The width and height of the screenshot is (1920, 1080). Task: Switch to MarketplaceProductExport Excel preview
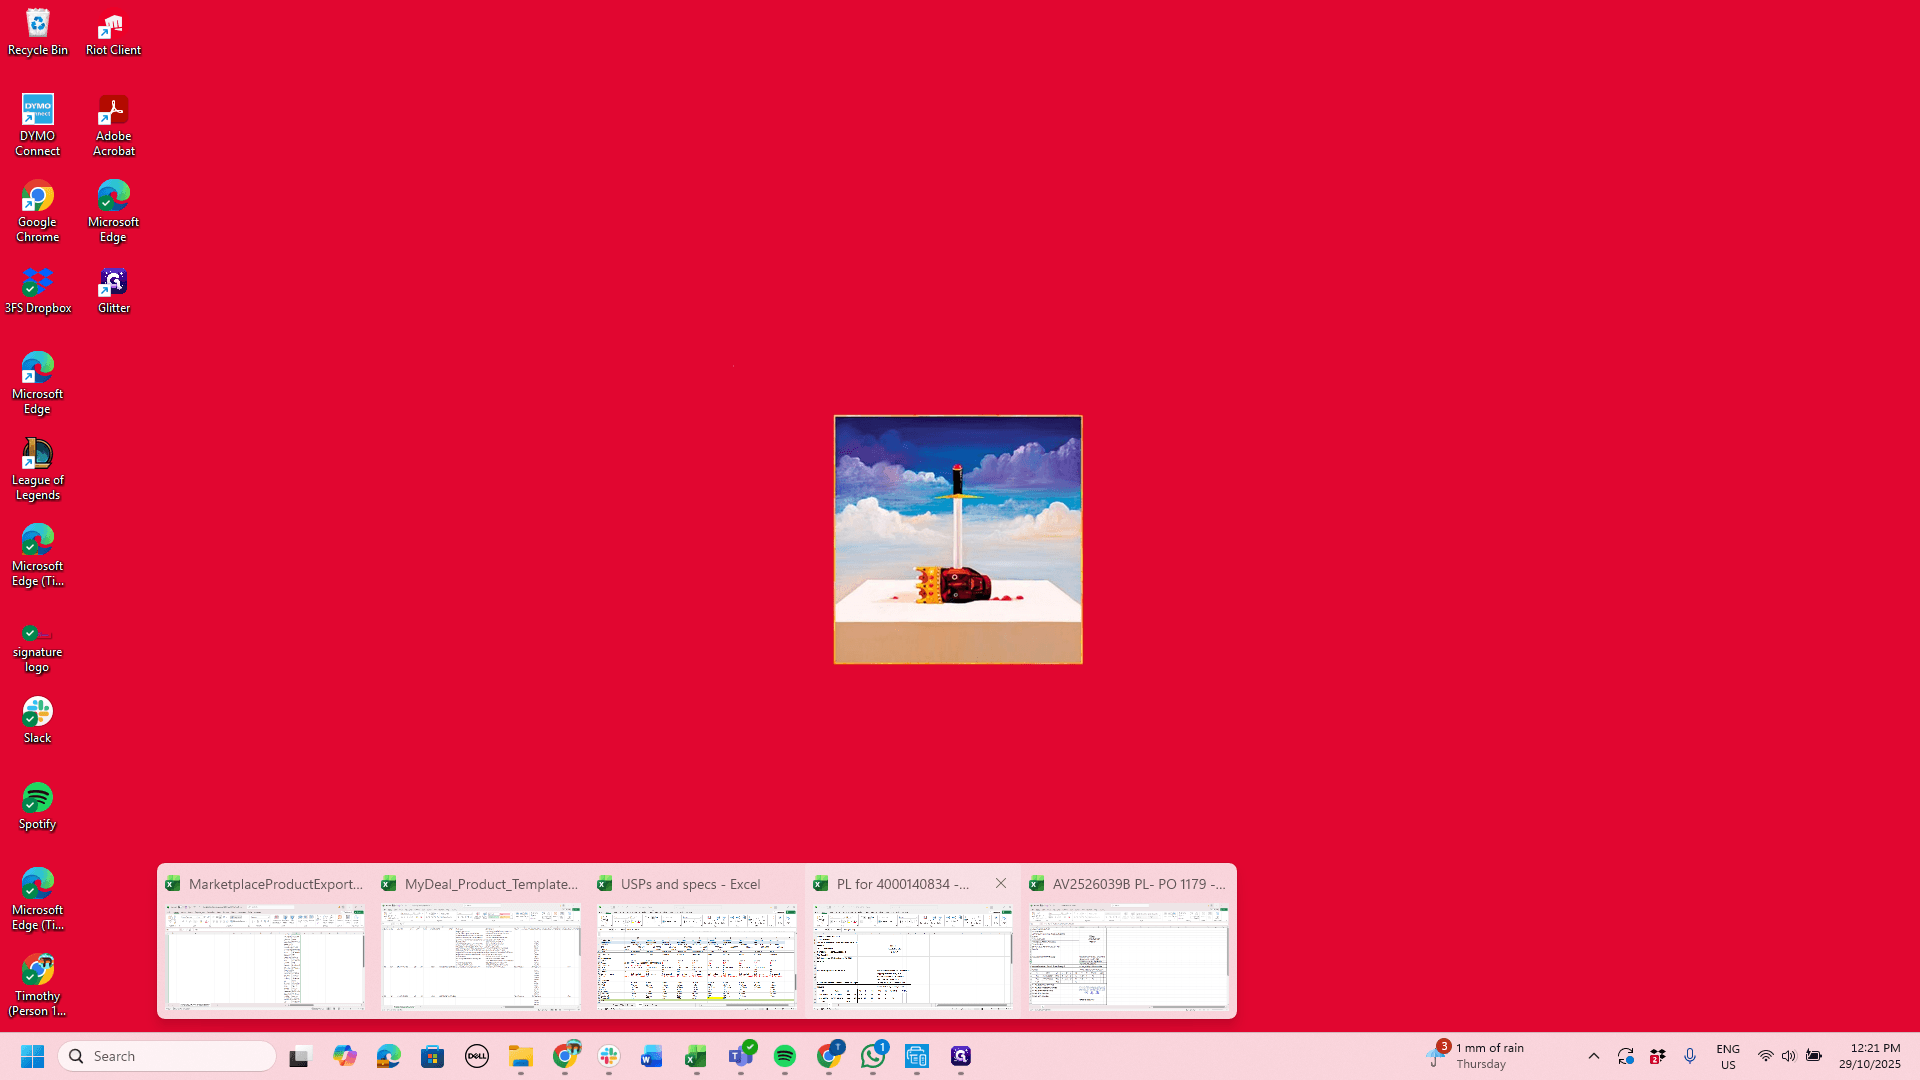click(265, 941)
